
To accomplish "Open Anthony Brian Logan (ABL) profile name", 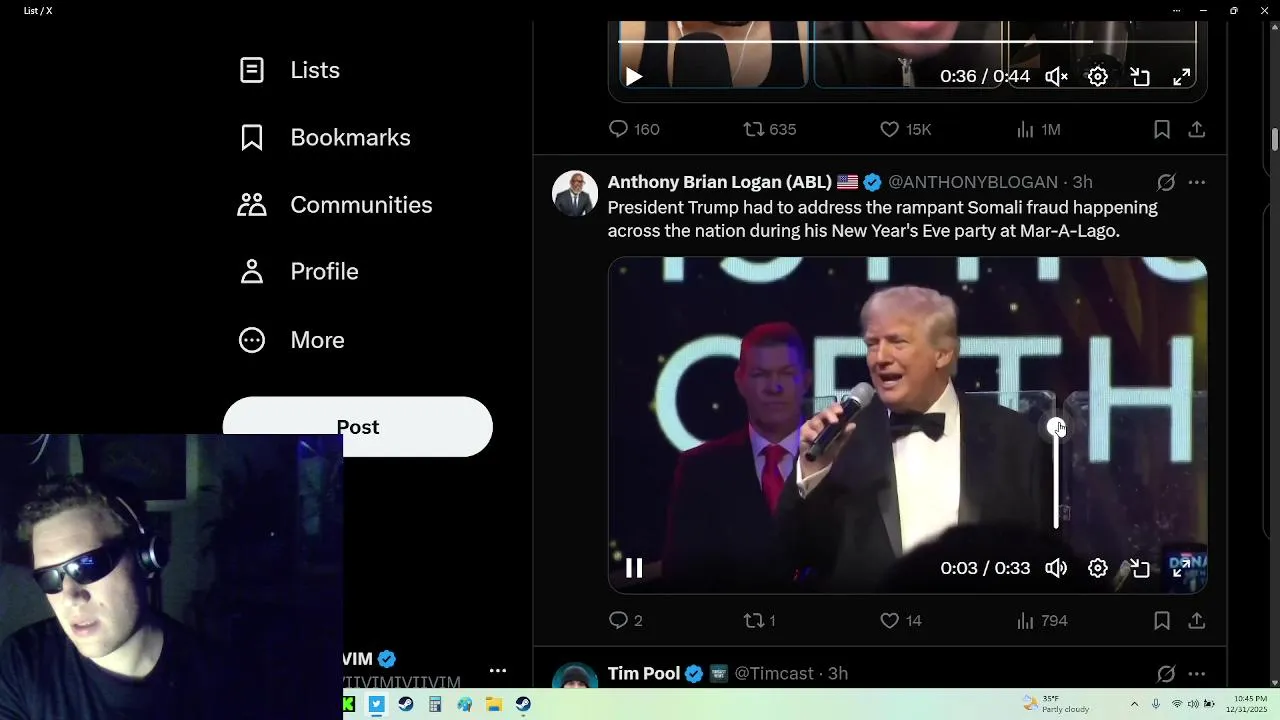I will (x=719, y=182).
